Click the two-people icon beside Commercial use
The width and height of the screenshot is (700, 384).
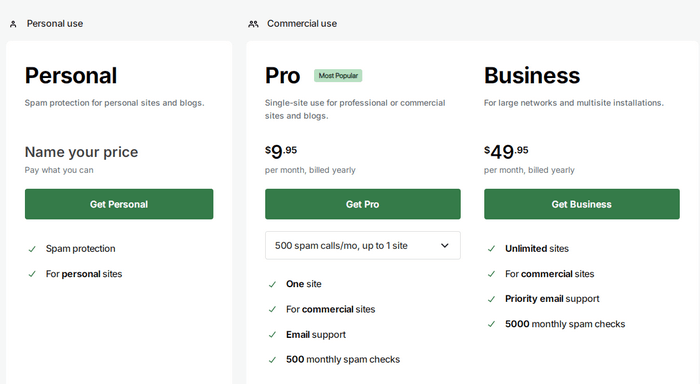coord(253,24)
